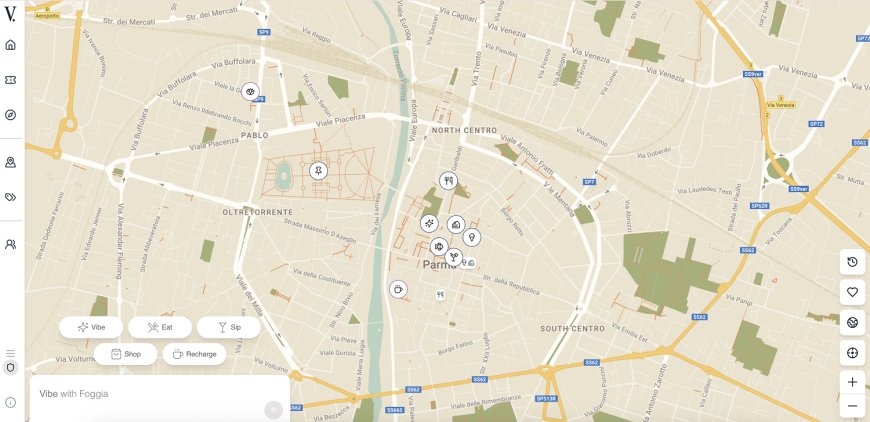This screenshot has width=870, height=422.
Task: Click the heart favorites map button
Action: pyautogui.click(x=852, y=292)
